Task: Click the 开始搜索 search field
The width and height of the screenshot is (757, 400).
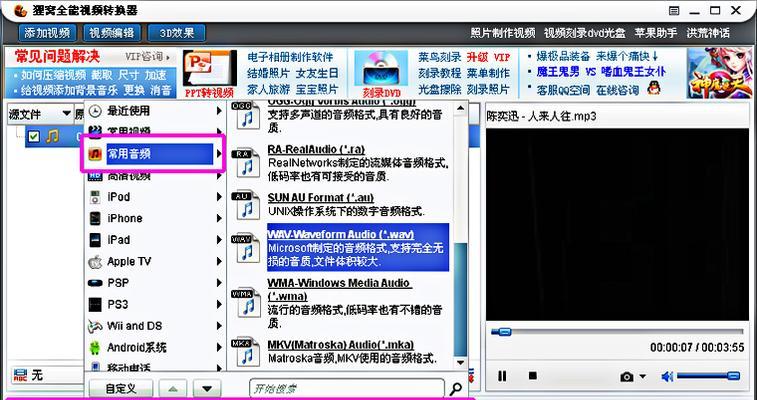Action: pyautogui.click(x=347, y=389)
